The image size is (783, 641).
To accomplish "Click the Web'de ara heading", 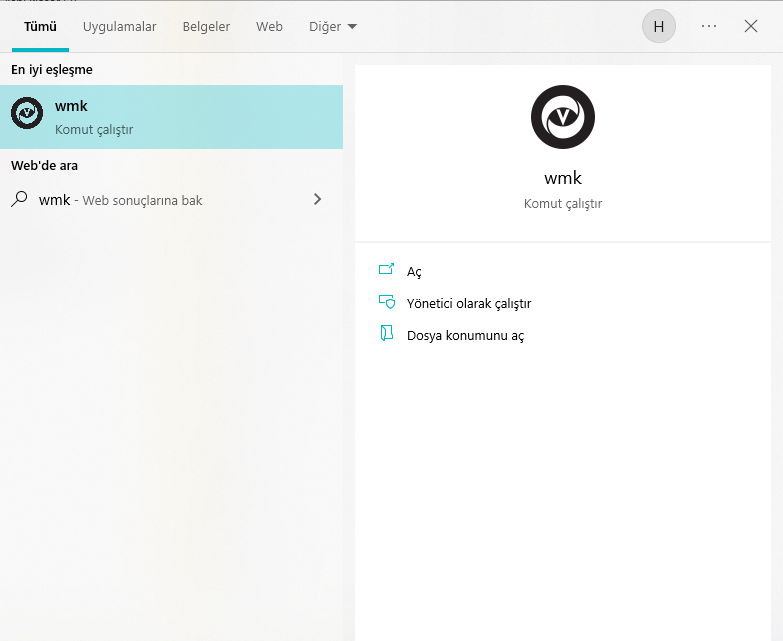I will tap(44, 166).
